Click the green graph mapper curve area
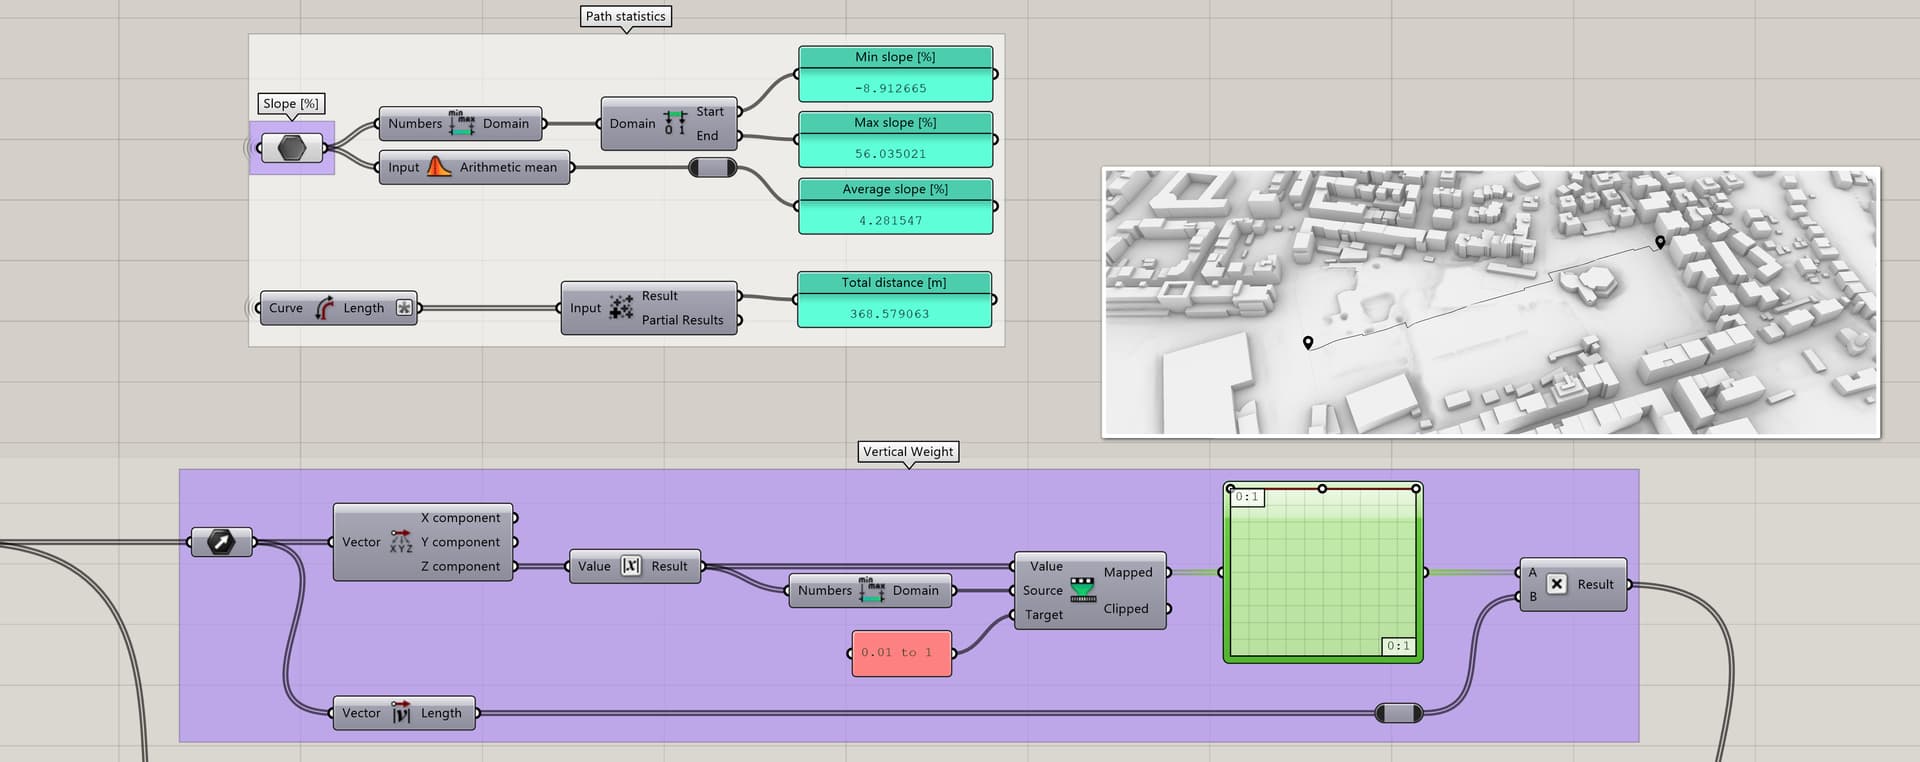Image resolution: width=1920 pixels, height=762 pixels. point(1322,573)
